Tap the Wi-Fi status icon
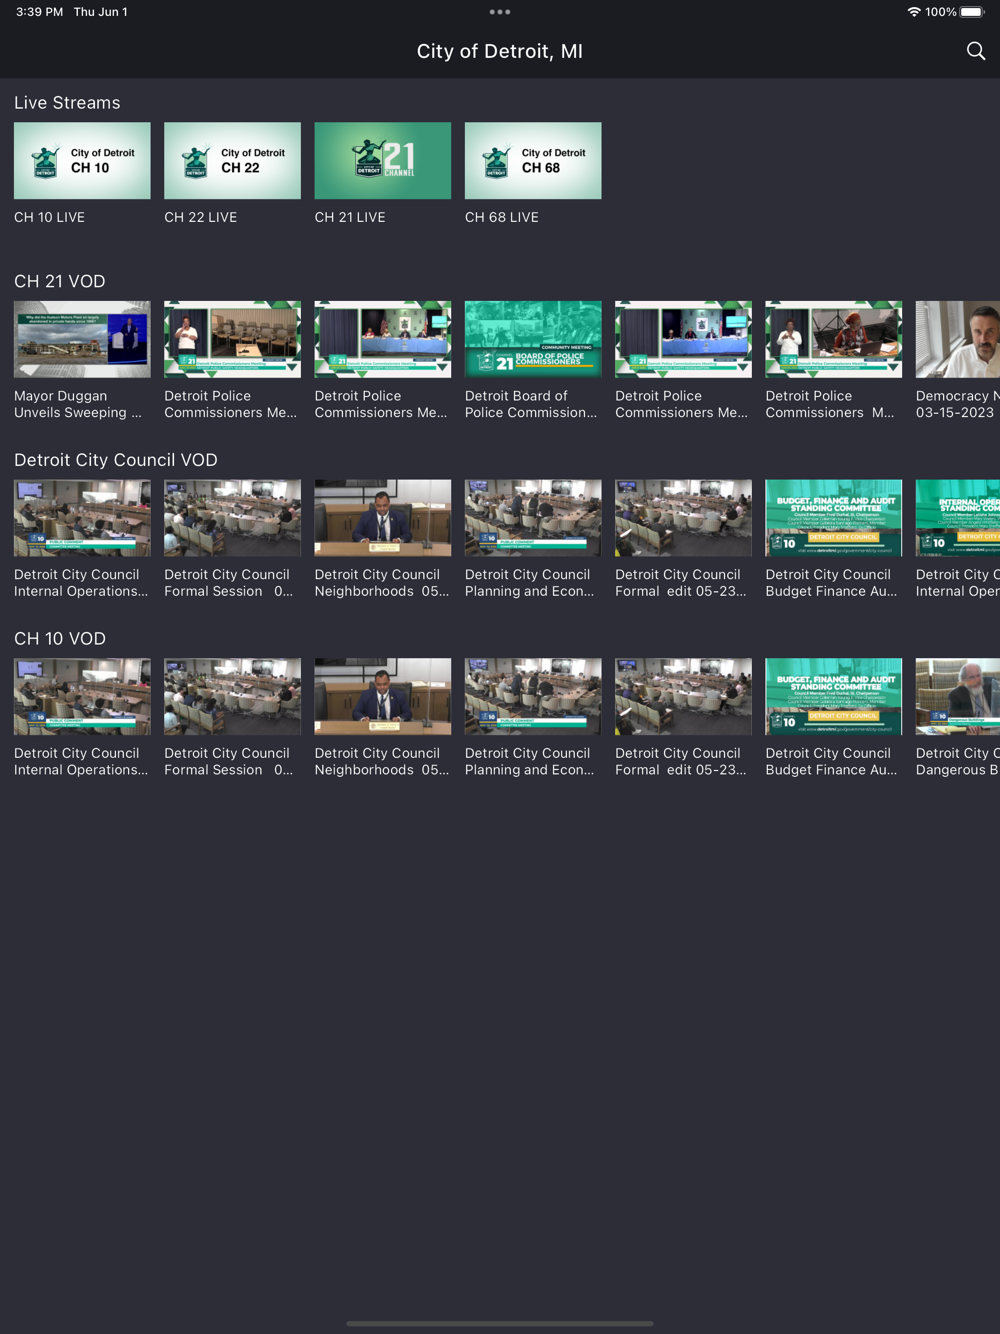The width and height of the screenshot is (1000, 1334). point(914,12)
